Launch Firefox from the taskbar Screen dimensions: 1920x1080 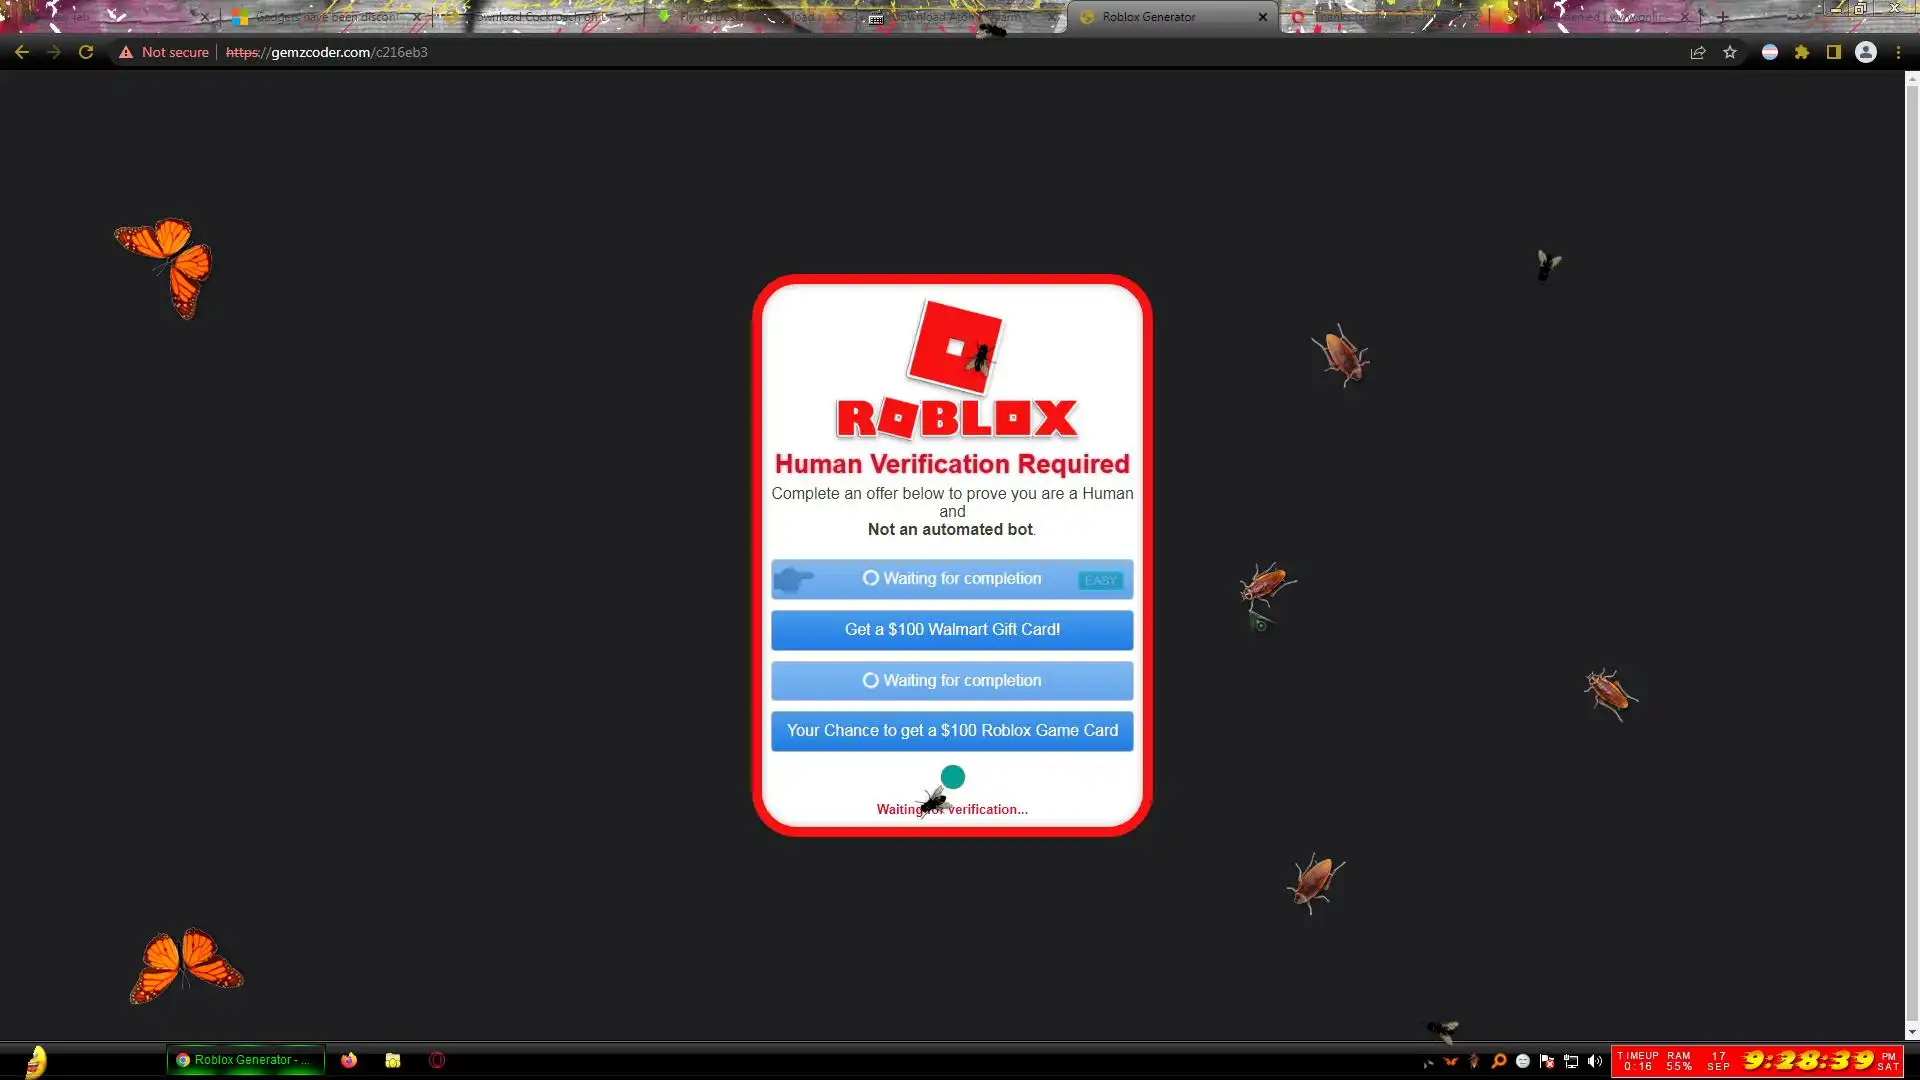click(x=349, y=1060)
